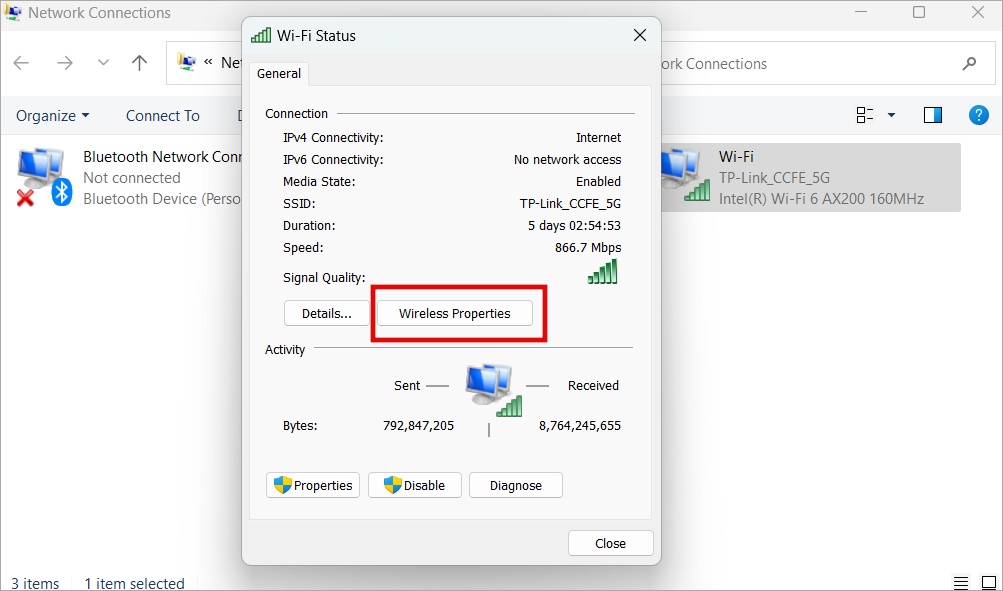The height and width of the screenshot is (591, 1003).
Task: Switch to the General tab
Action: [278, 73]
